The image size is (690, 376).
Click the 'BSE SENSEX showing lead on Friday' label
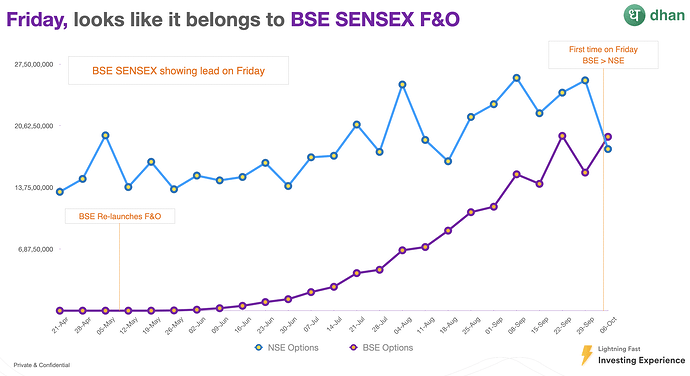click(x=178, y=70)
